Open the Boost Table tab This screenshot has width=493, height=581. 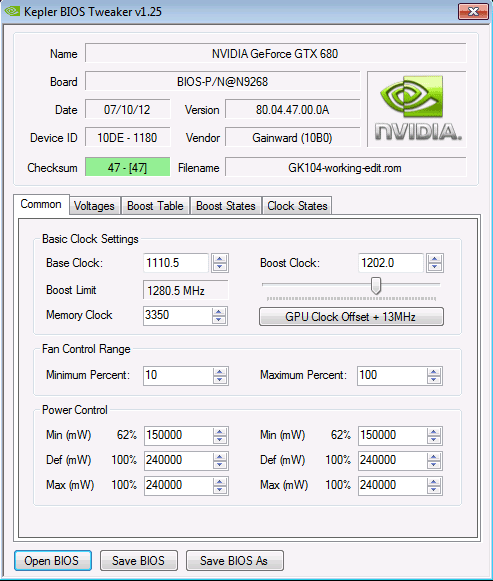[155, 206]
